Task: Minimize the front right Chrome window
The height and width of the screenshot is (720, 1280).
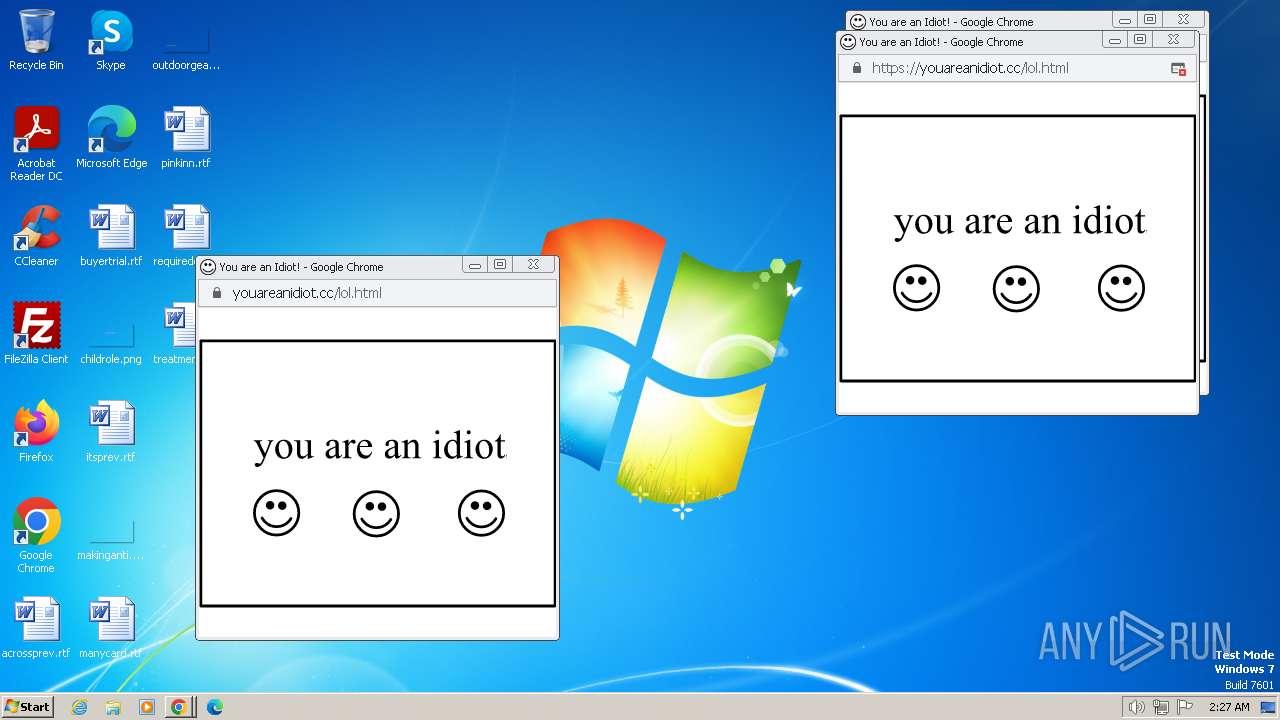Action: click(x=1115, y=40)
